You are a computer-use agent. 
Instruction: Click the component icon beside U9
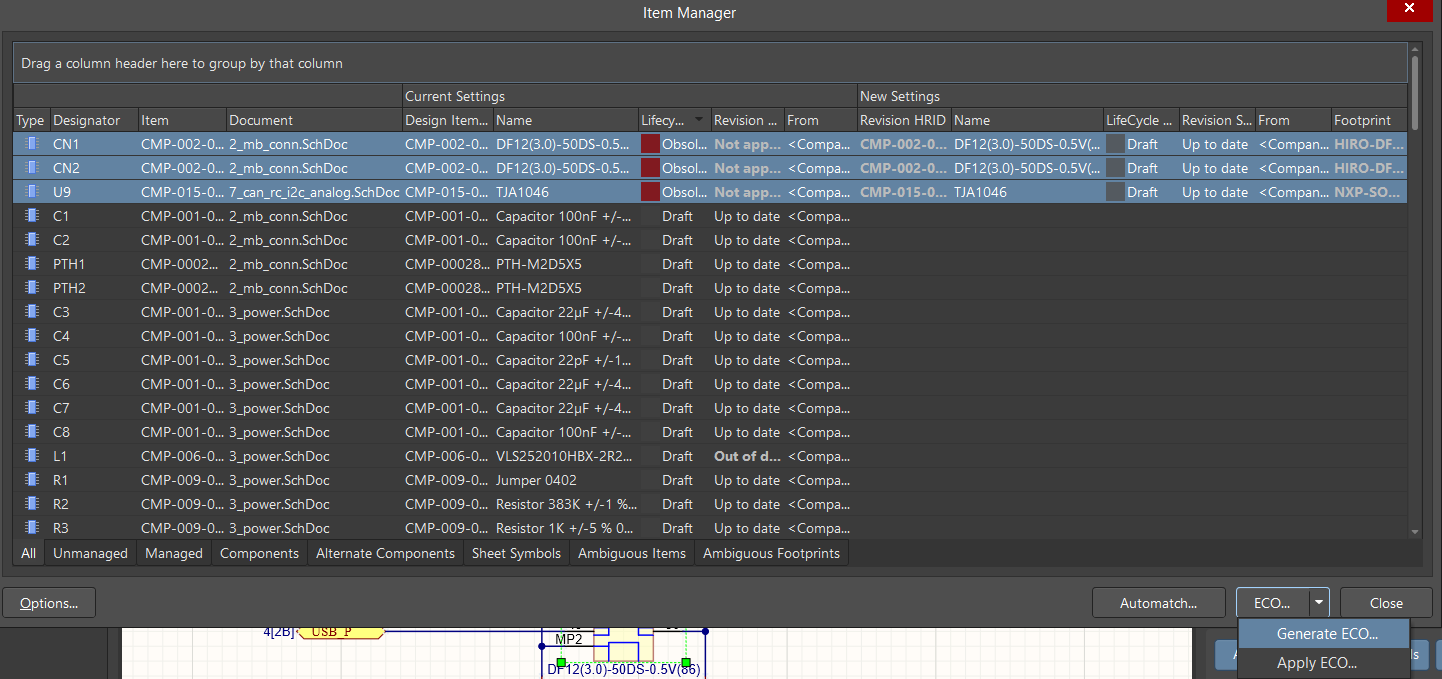coord(31,192)
